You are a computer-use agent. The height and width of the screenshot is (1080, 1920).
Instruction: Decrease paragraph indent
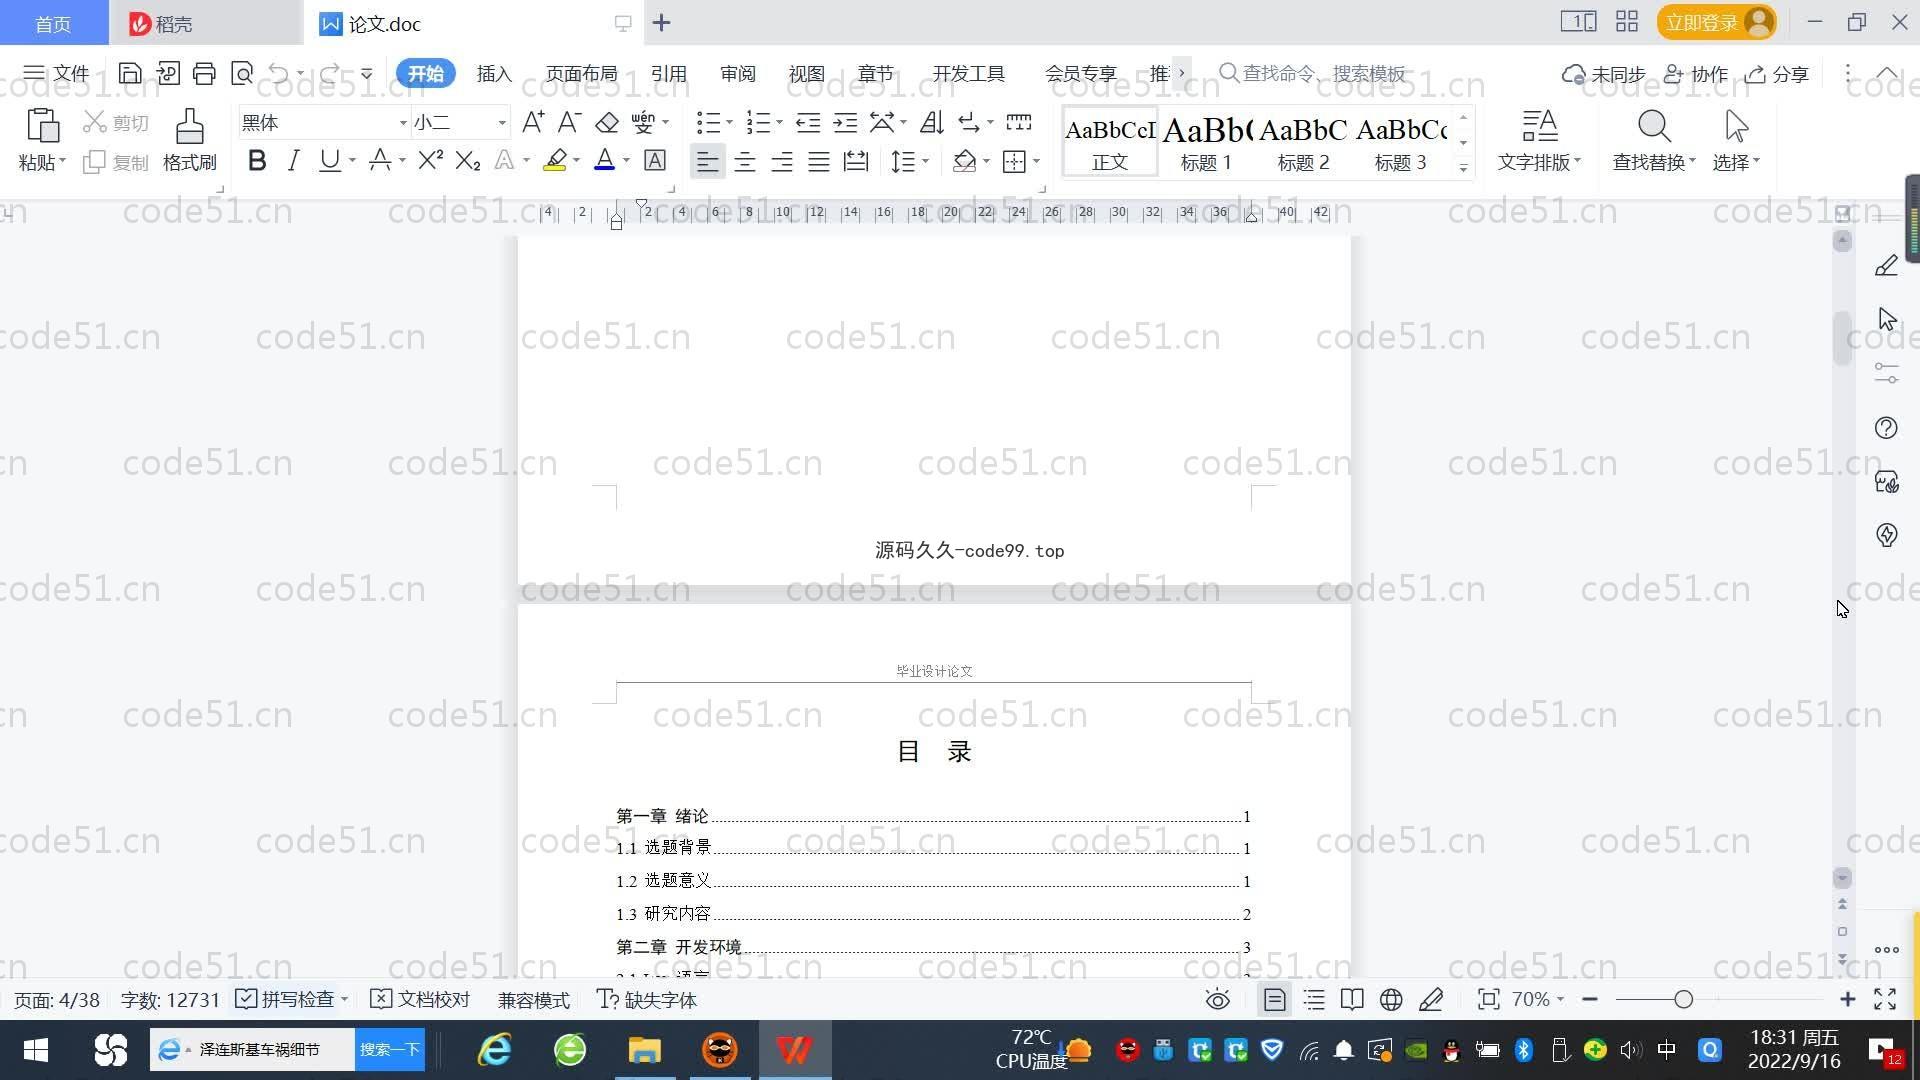[808, 122]
